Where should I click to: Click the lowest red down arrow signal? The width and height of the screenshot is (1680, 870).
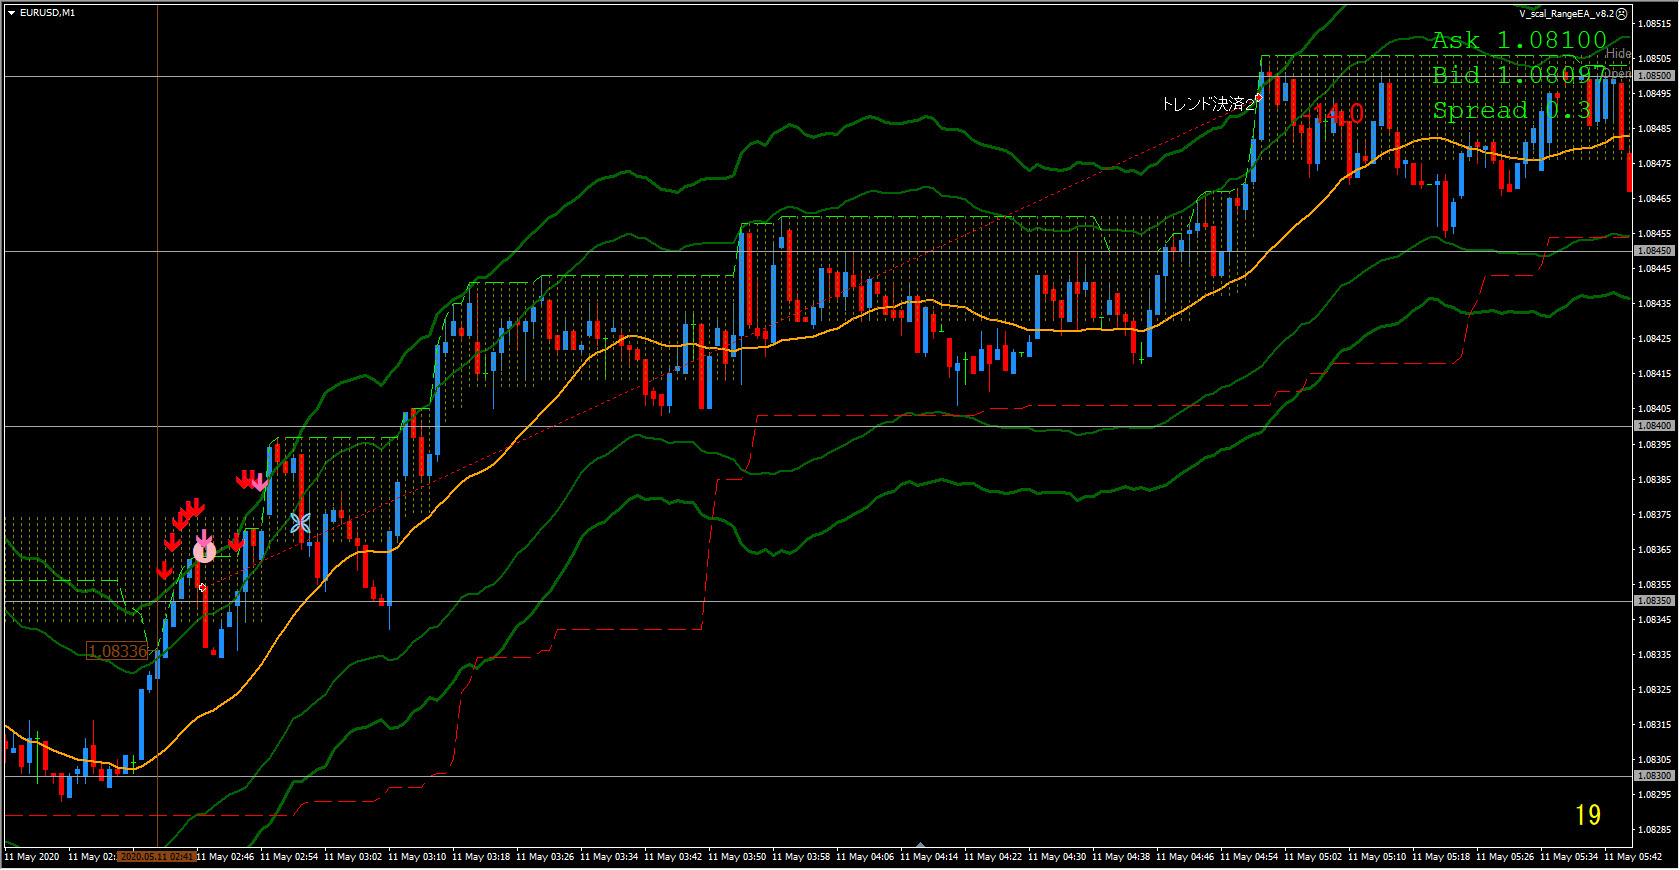165,571
